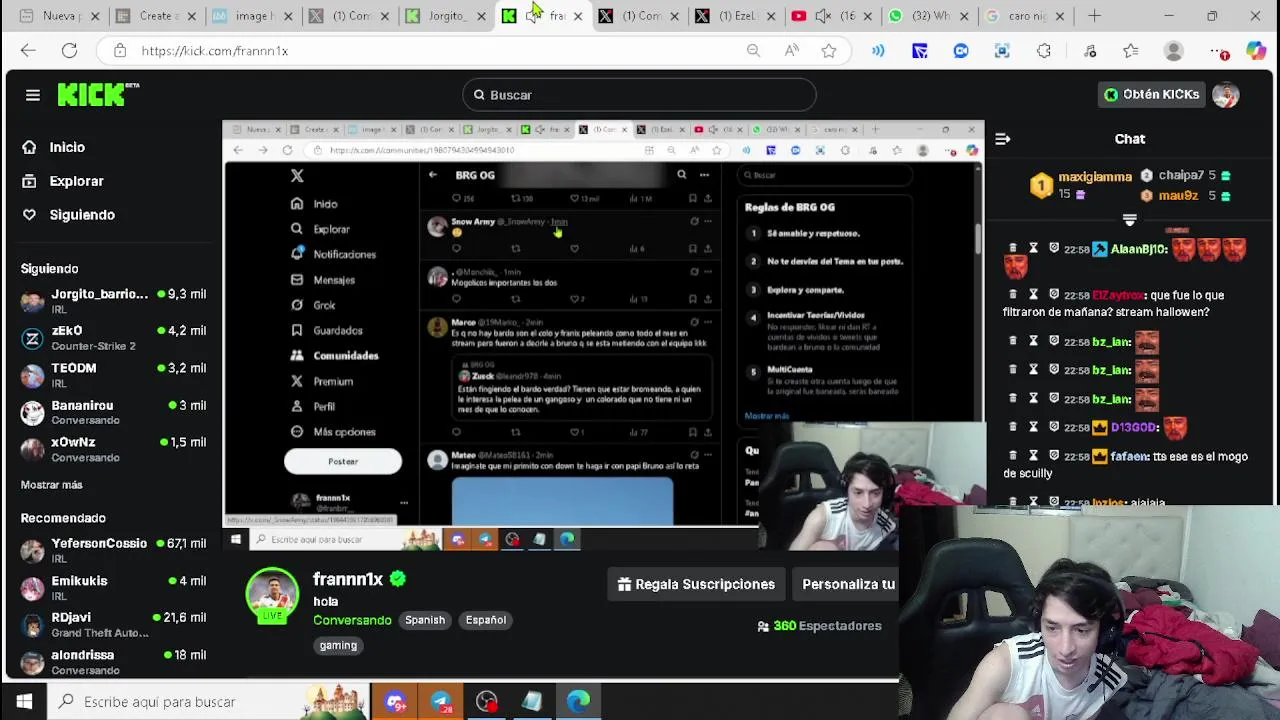This screenshot has width=1280, height=720.
Task: Open Microsoft Edge in the taskbar
Action: tap(578, 702)
